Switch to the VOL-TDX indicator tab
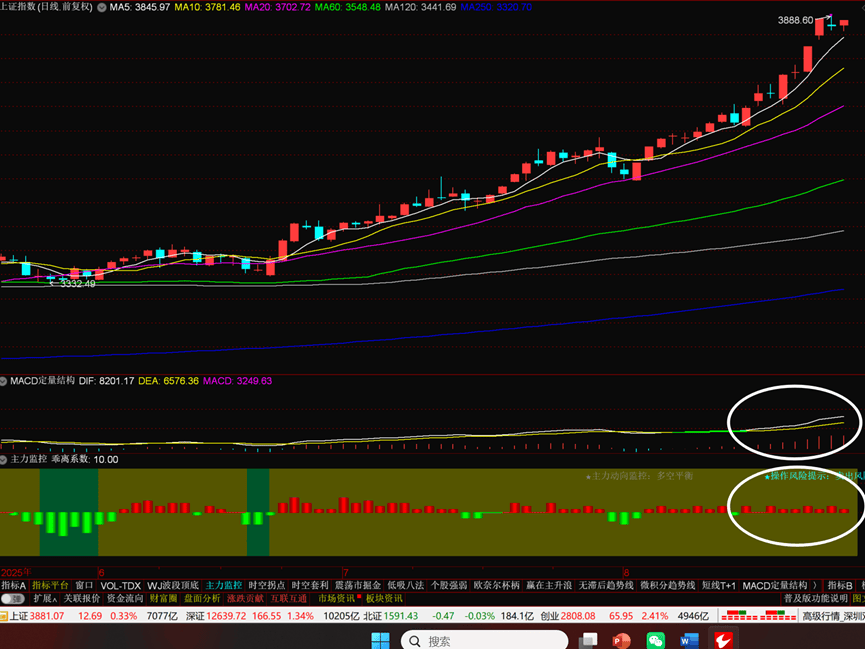This screenshot has height=649, width=865. pyautogui.click(x=120, y=585)
